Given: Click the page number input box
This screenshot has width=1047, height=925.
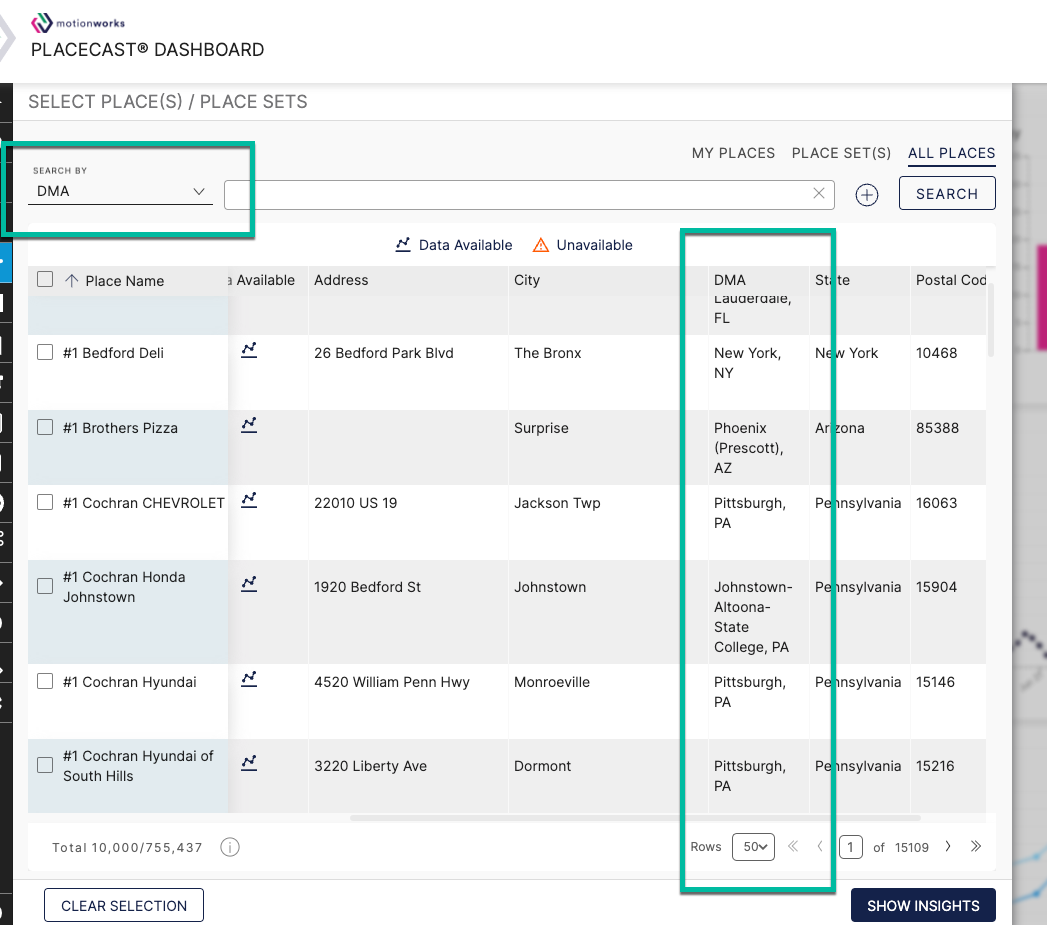Looking at the screenshot, I should tap(850, 848).
